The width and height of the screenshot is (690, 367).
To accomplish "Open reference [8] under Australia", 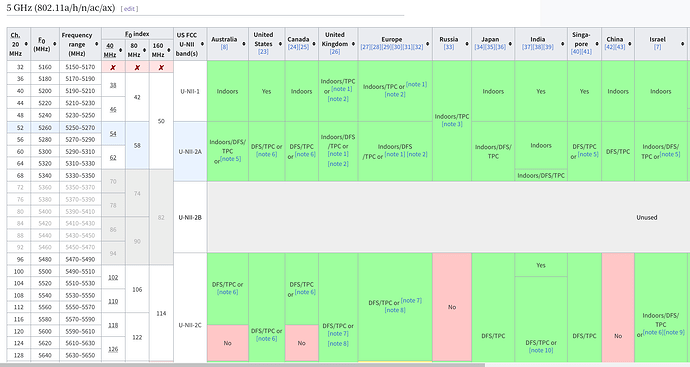I will (x=224, y=47).
